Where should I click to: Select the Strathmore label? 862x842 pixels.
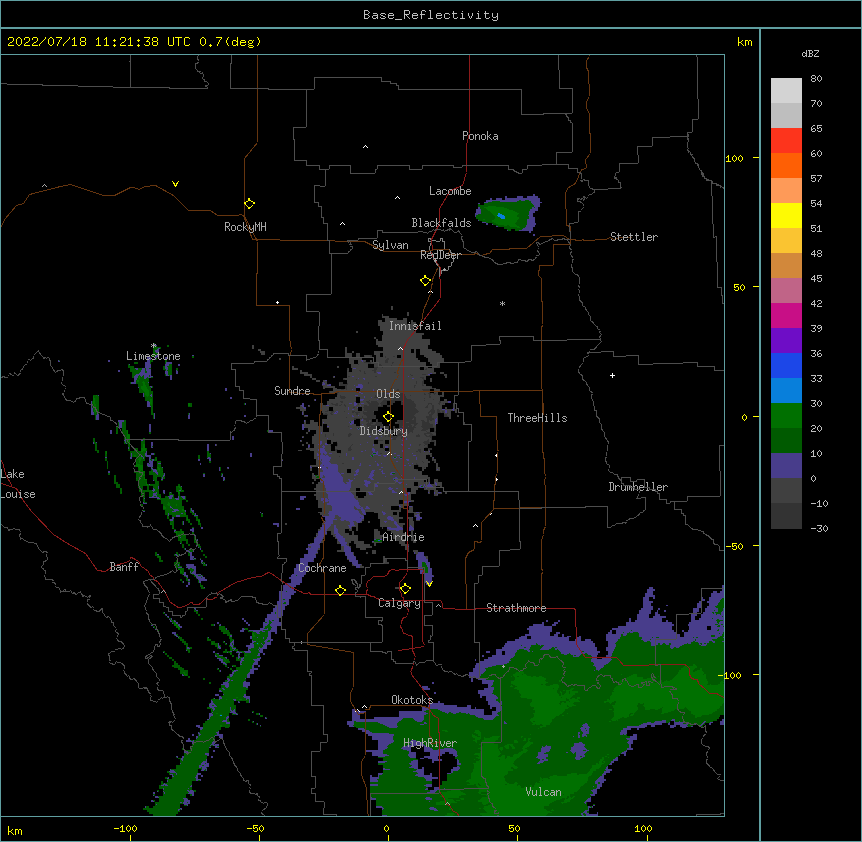pos(516,608)
